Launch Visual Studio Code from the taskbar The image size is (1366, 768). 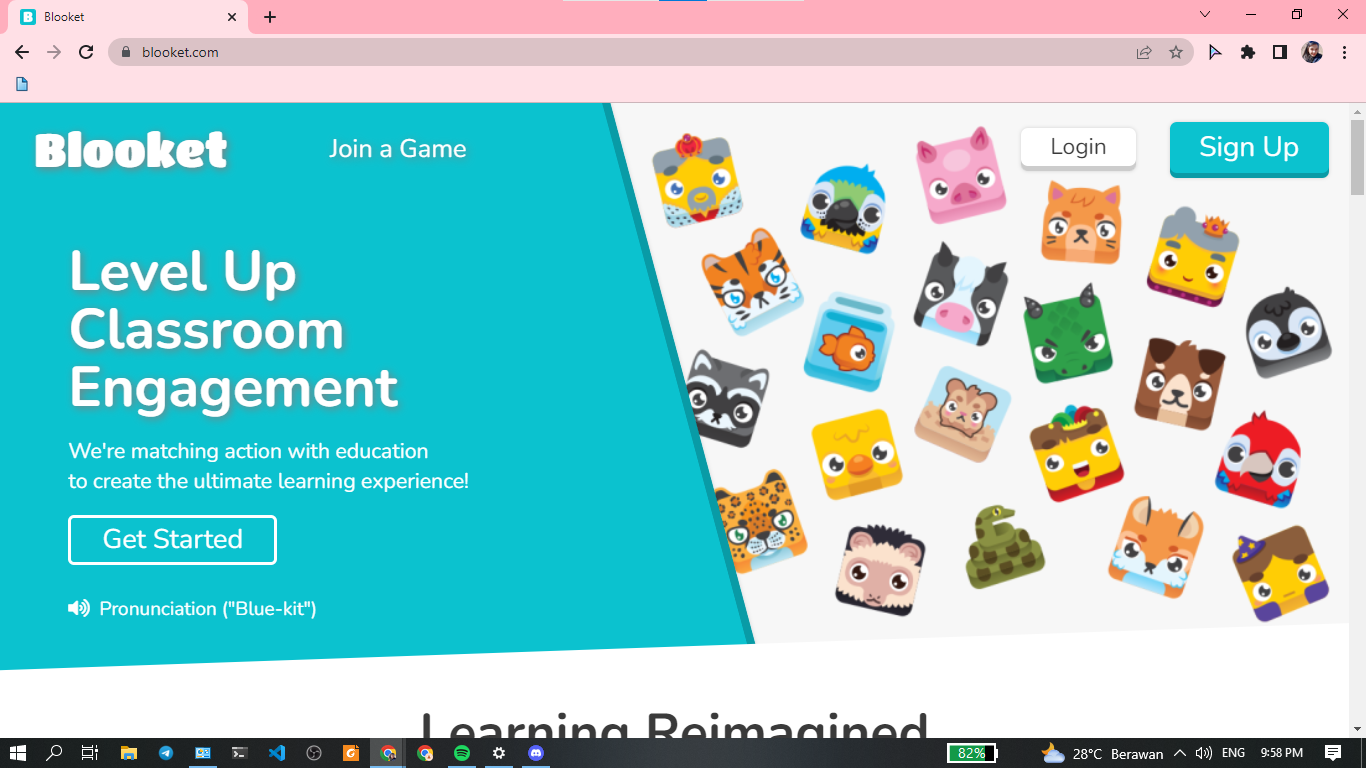tap(277, 753)
